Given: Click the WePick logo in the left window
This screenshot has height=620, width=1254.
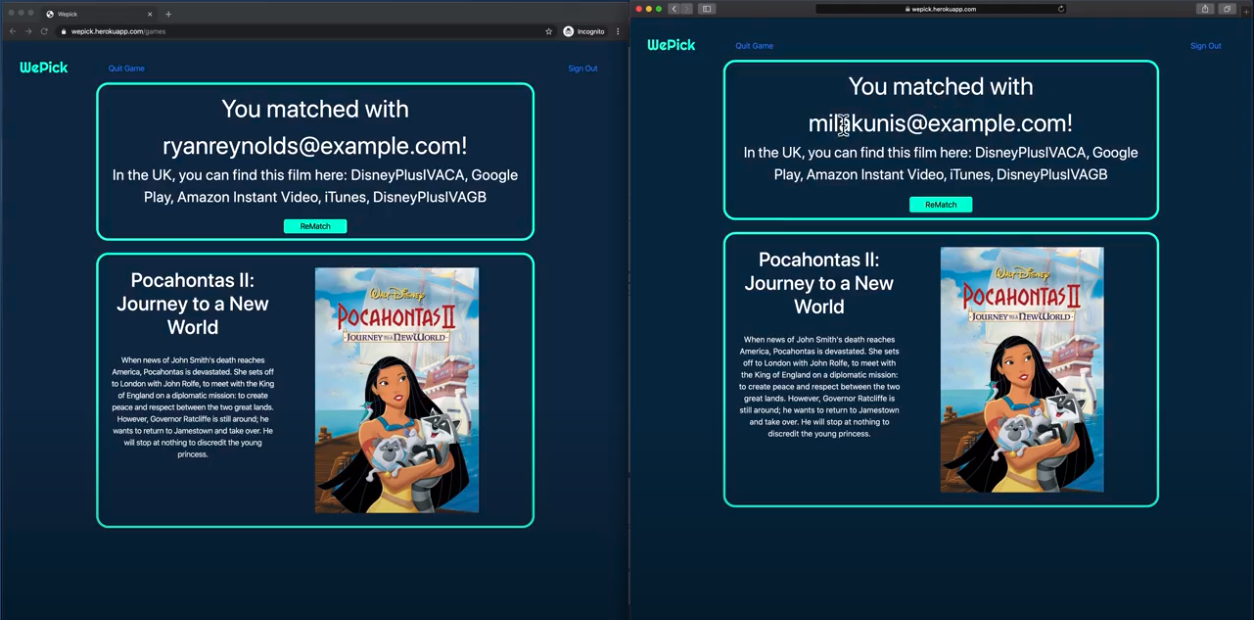Looking at the screenshot, I should tap(44, 68).
